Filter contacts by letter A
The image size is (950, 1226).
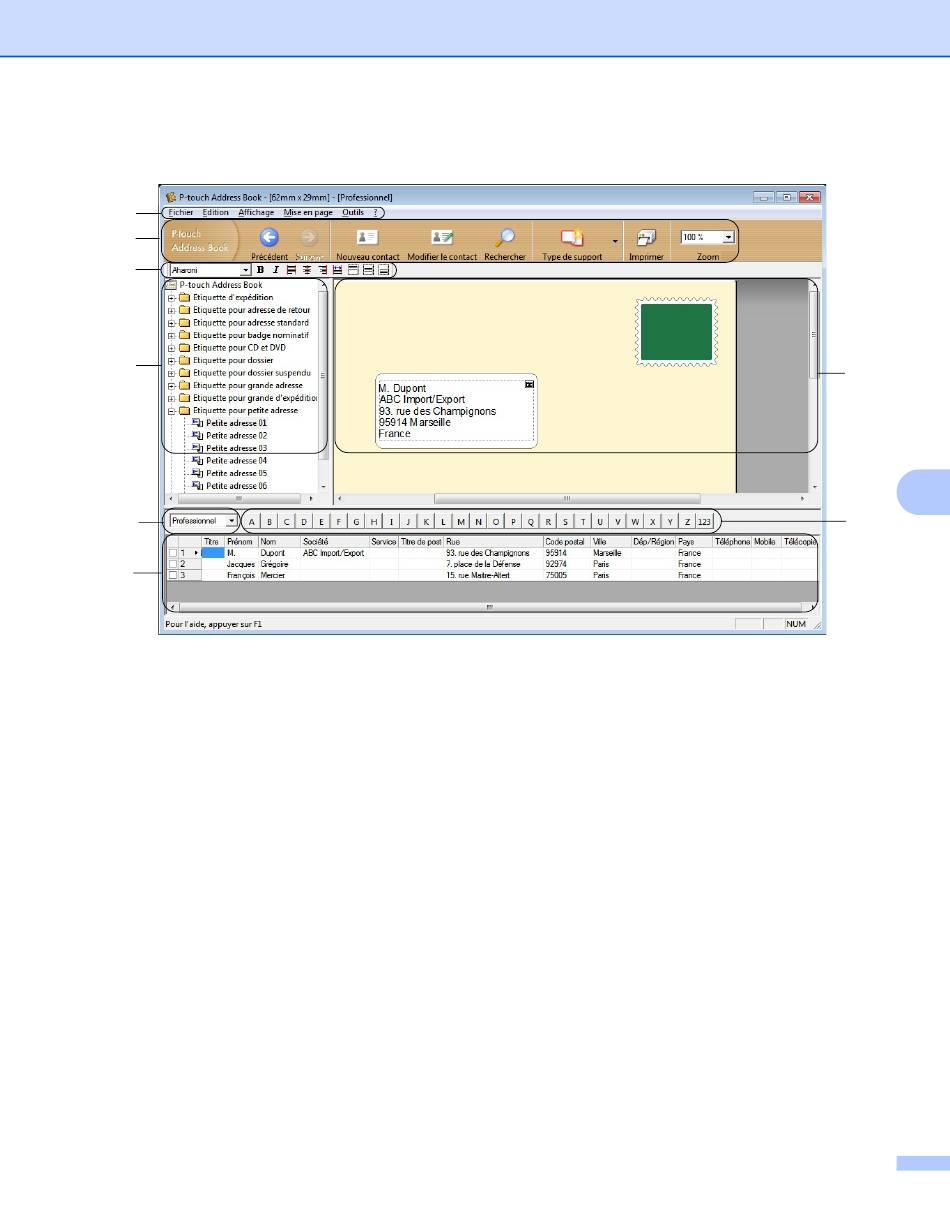click(x=252, y=521)
